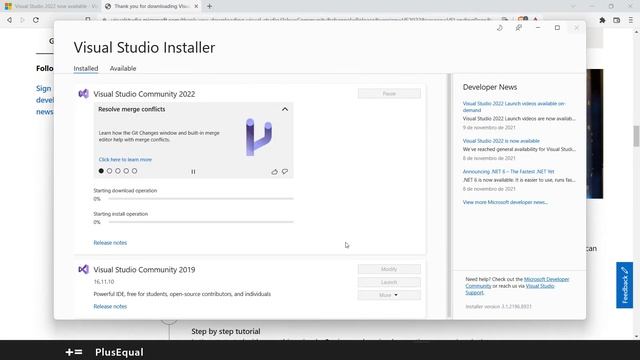
Task: Click the Developer News heading
Action: (490, 87)
